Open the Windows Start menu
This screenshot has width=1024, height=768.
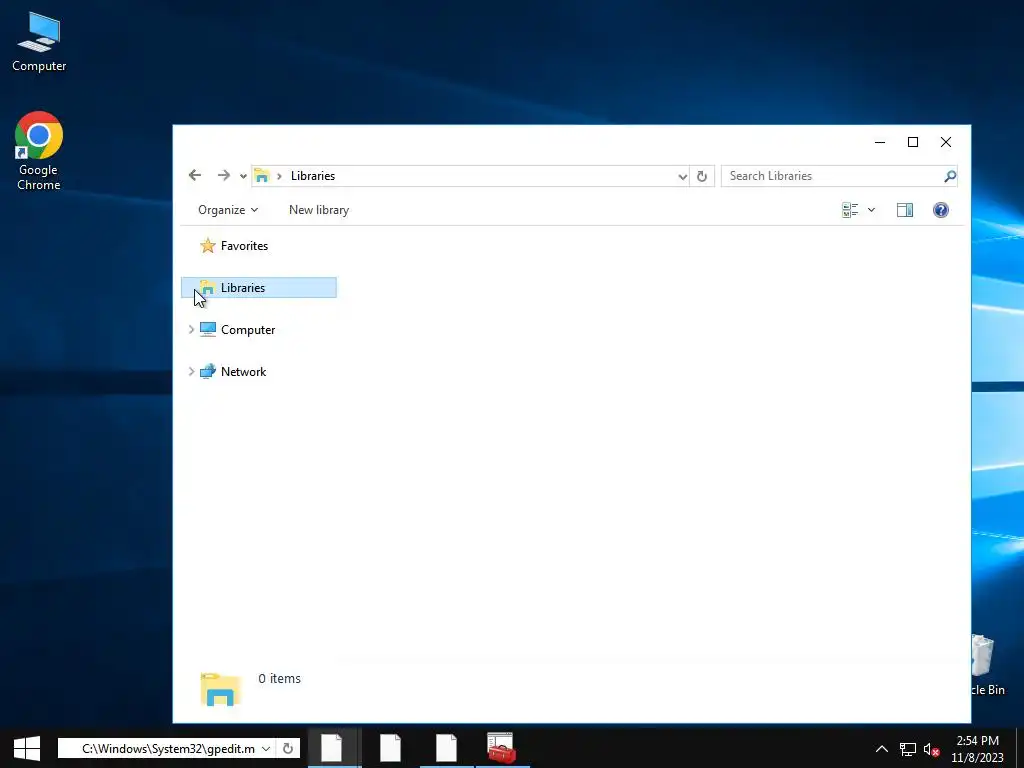27,748
